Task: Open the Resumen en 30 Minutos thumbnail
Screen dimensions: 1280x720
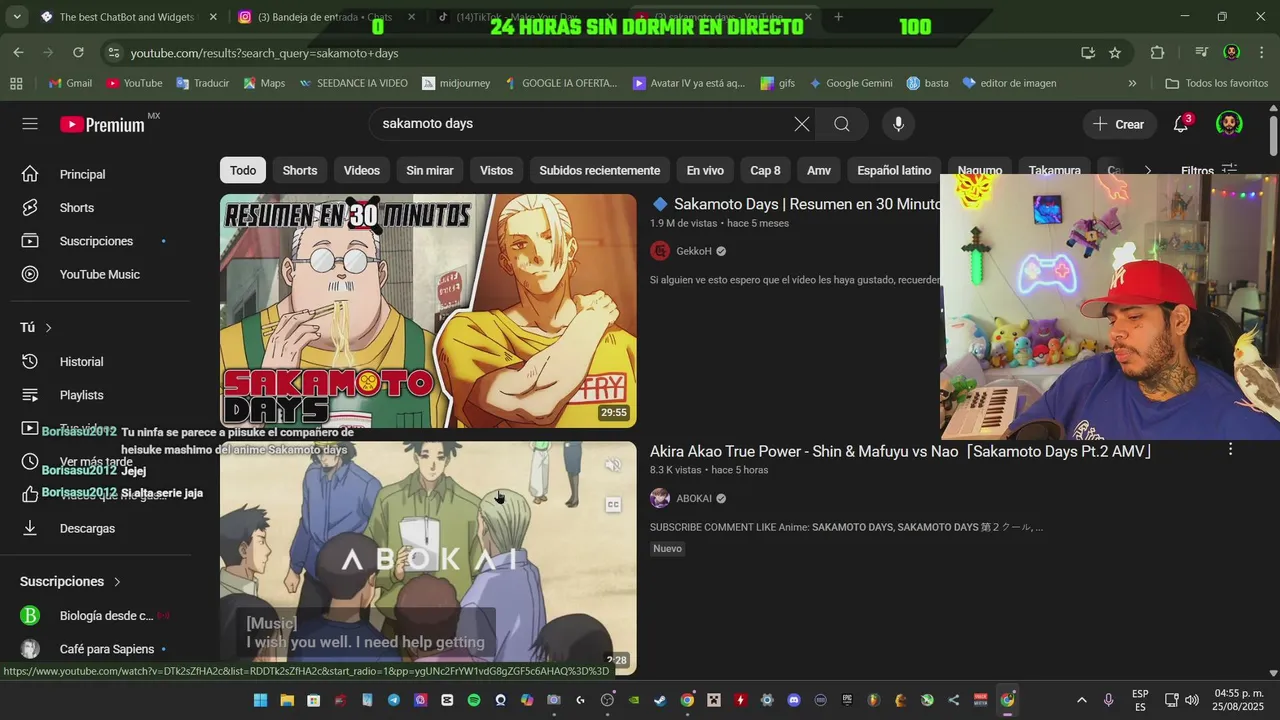Action: [428, 311]
